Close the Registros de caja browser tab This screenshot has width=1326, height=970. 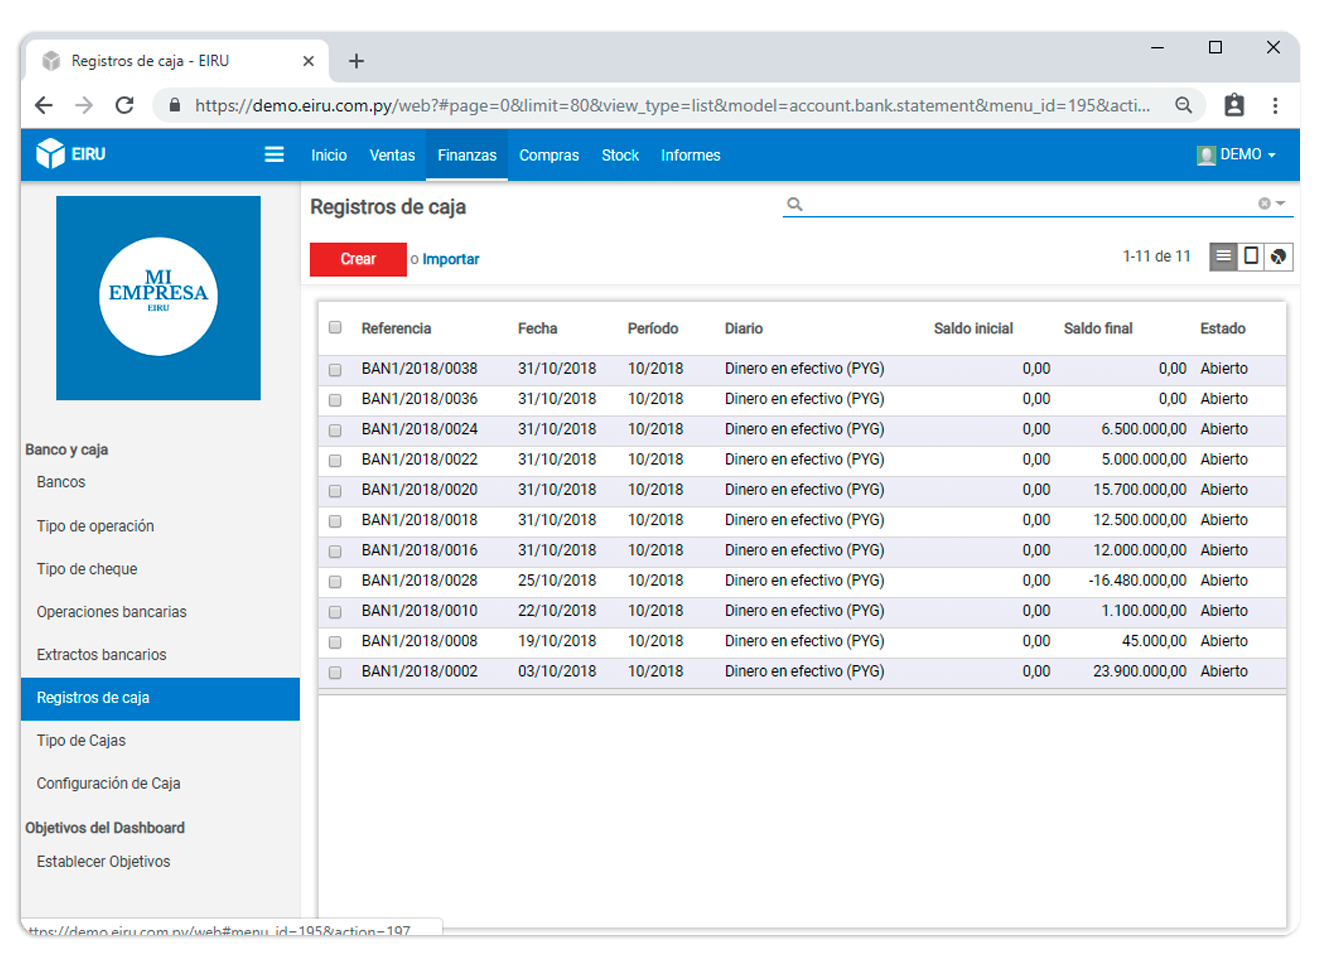308,61
